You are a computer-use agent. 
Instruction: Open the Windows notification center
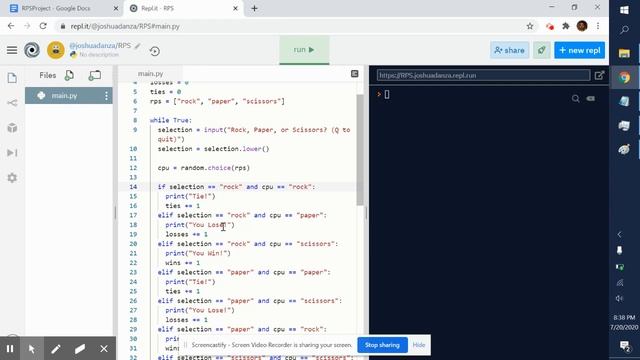click(x=624, y=346)
